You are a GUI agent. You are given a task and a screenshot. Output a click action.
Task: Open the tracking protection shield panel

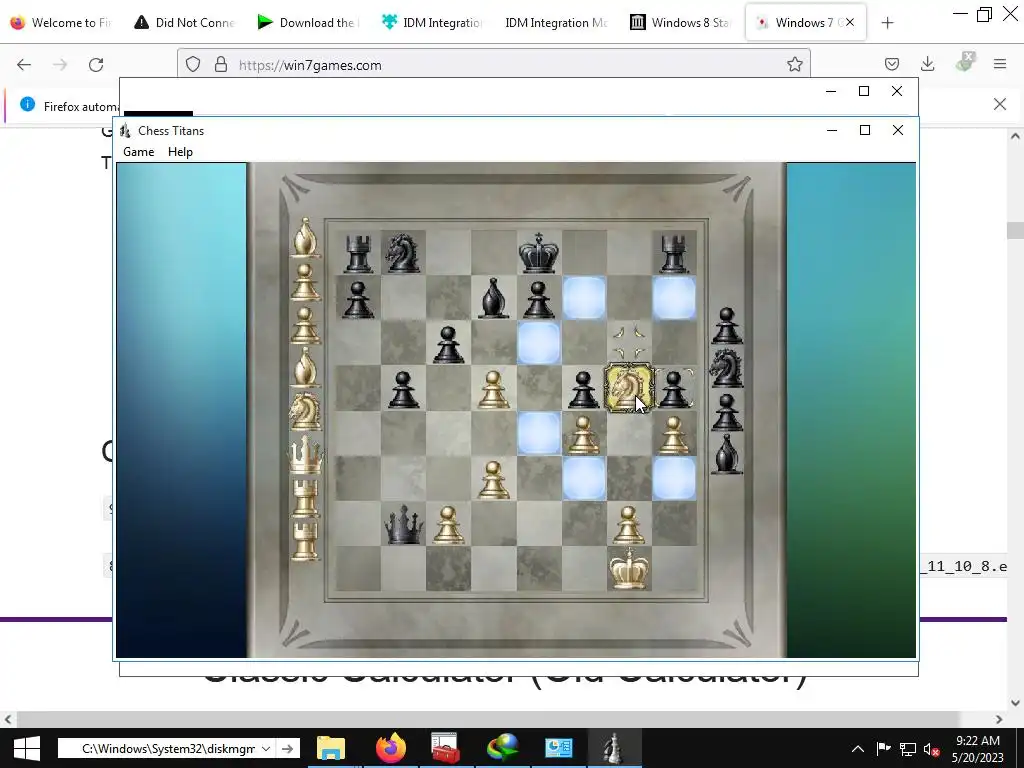pos(193,65)
